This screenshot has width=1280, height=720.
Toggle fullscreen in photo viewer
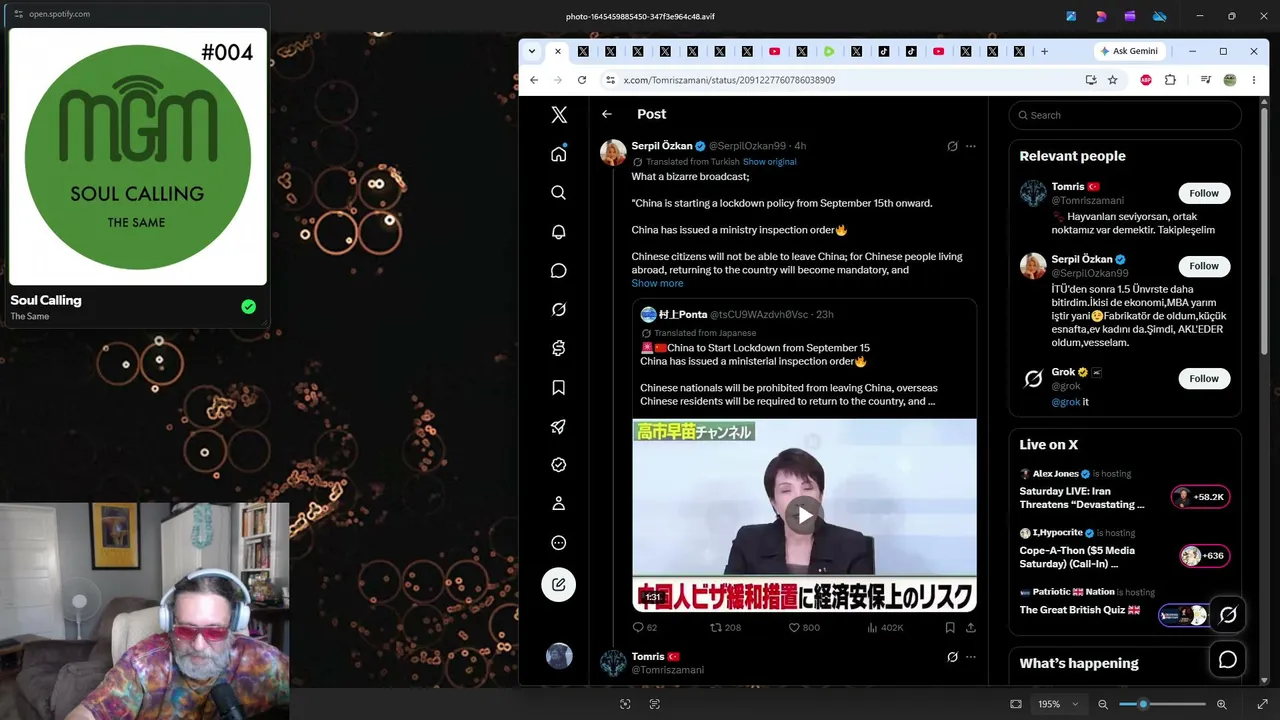pos(1262,704)
